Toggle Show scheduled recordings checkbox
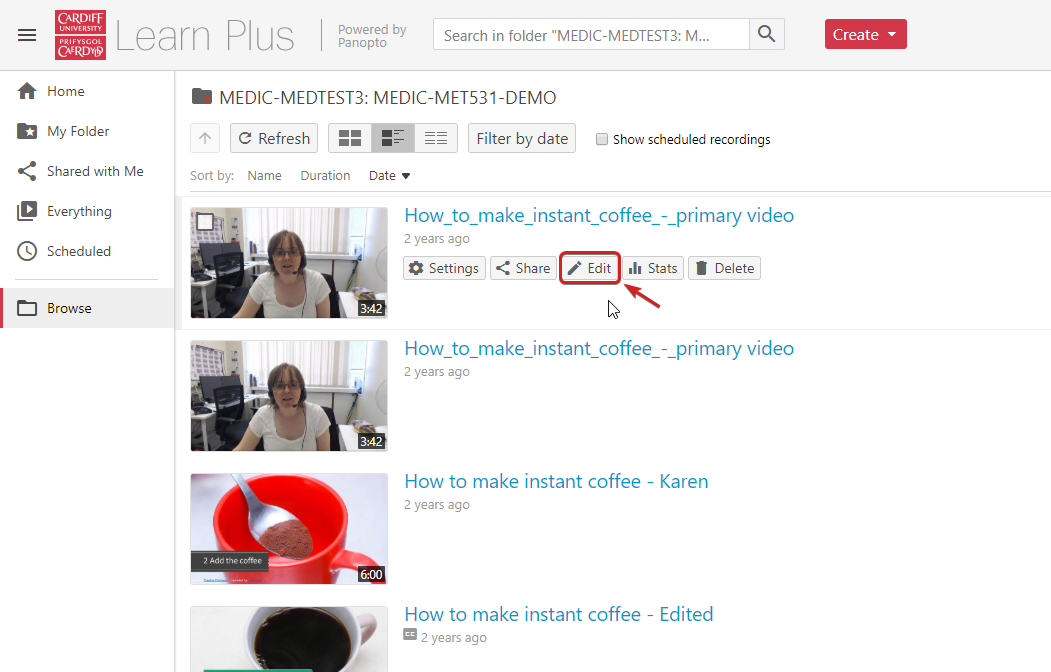Image resolution: width=1051 pixels, height=672 pixels. click(x=602, y=139)
